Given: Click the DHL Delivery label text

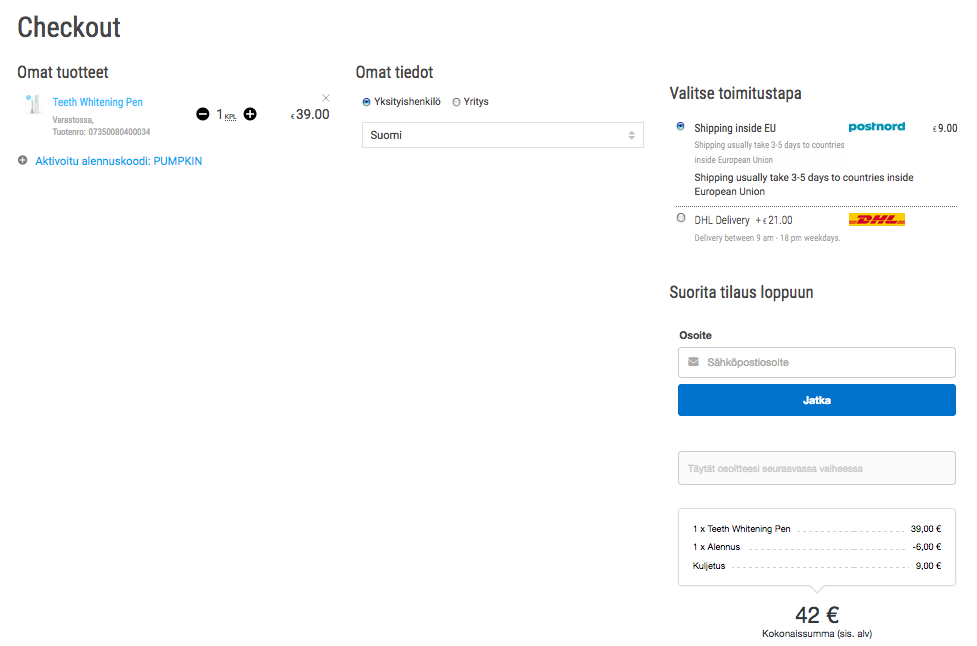Looking at the screenshot, I should pos(721,220).
